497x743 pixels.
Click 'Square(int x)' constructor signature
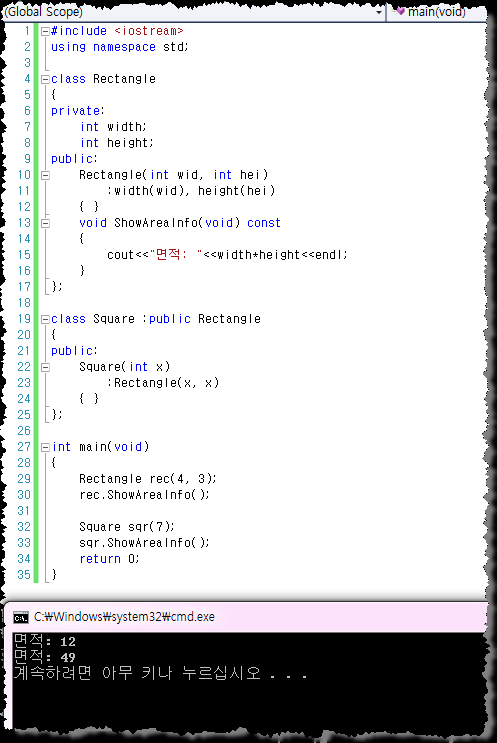tap(125, 367)
